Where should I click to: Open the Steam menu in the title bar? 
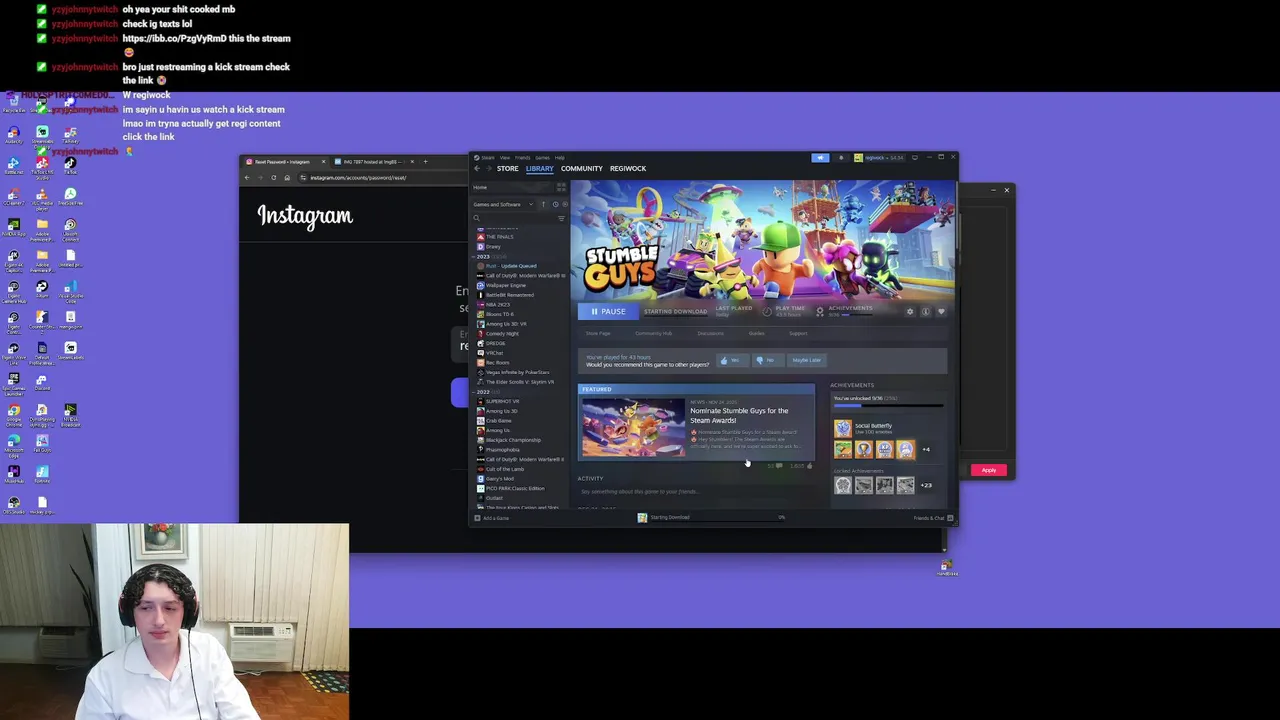point(488,157)
